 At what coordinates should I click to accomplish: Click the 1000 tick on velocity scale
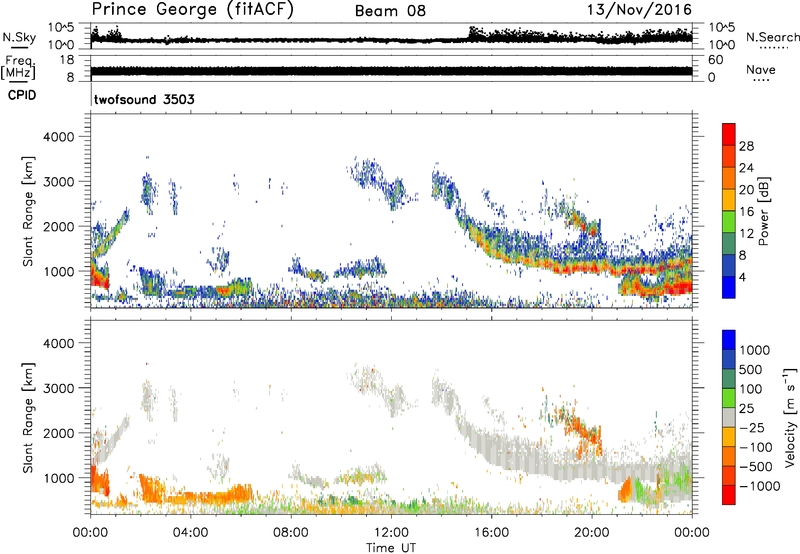click(x=754, y=350)
